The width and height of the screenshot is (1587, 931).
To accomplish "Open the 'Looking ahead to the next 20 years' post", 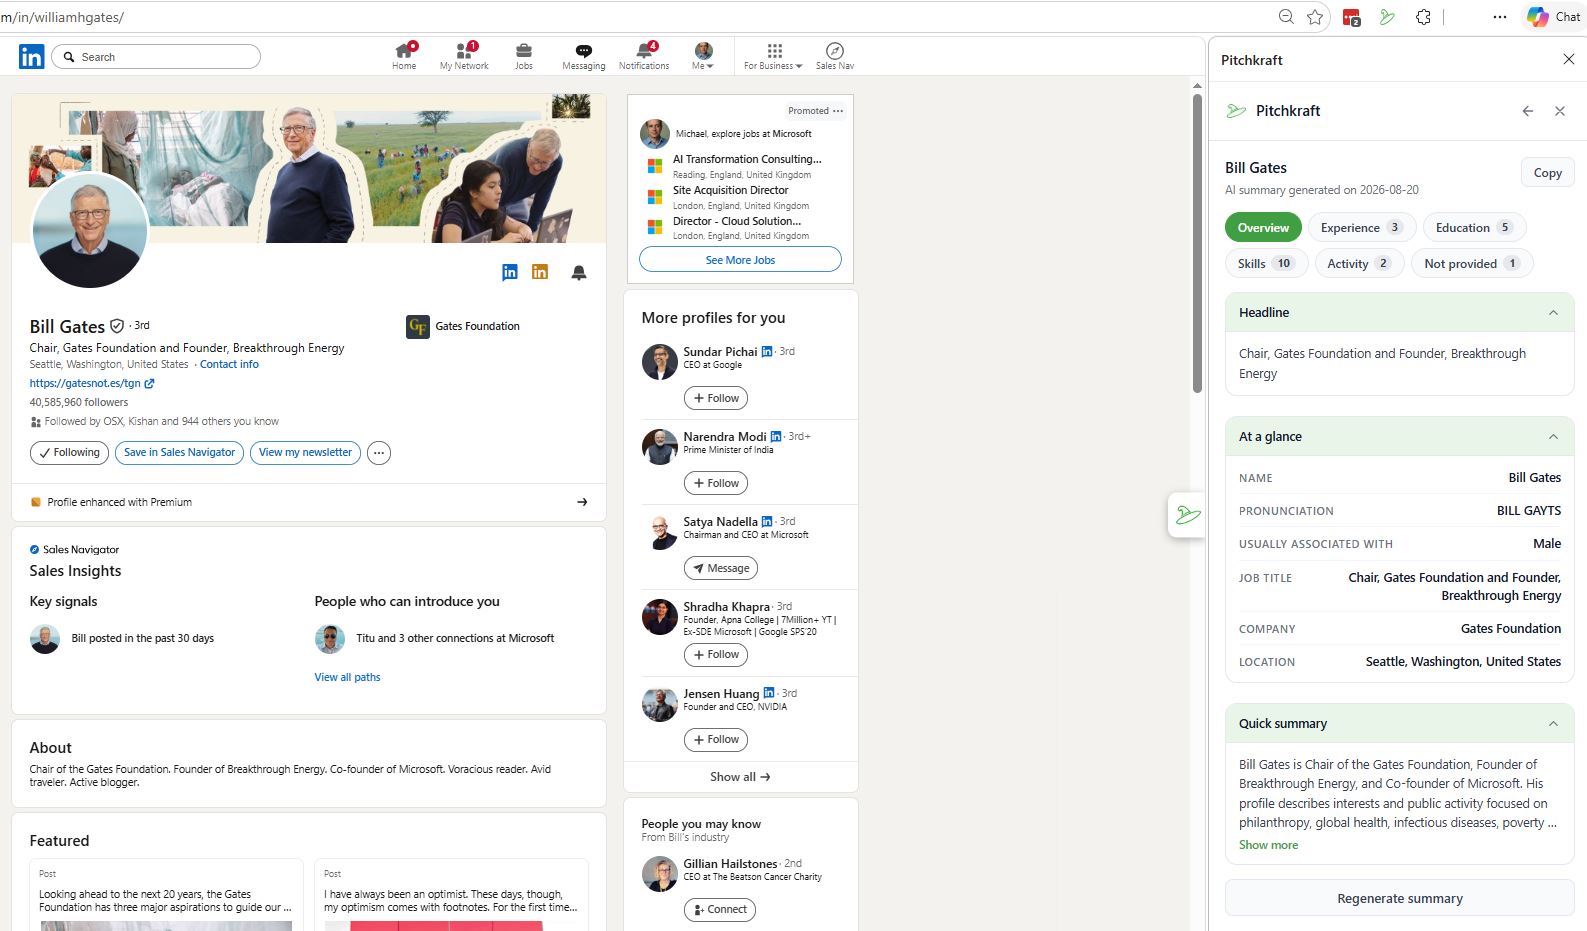I will pos(166,901).
